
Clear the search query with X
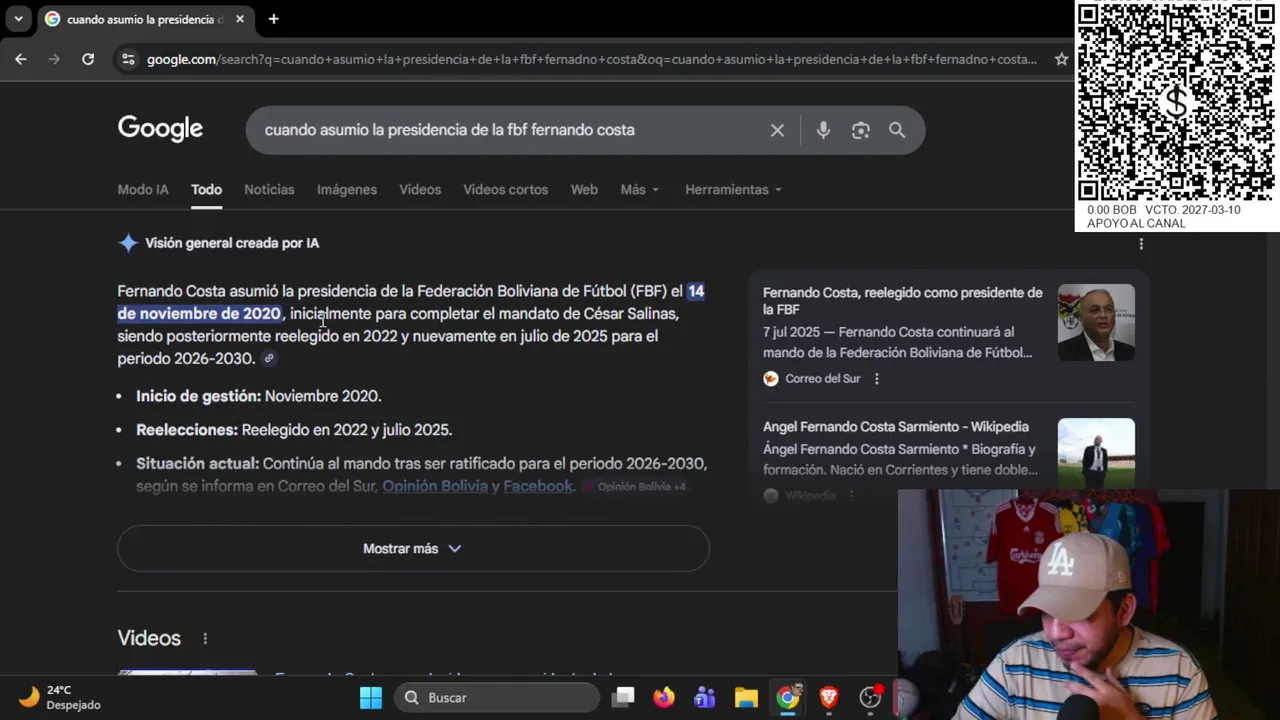coord(777,130)
